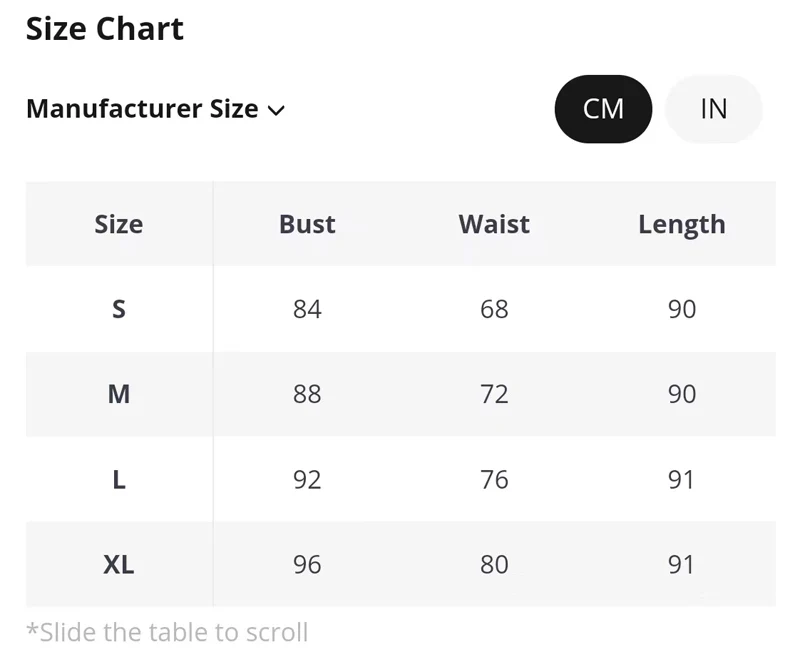Click the XL waist value 80
The width and height of the screenshot is (800, 672).
[494, 565]
